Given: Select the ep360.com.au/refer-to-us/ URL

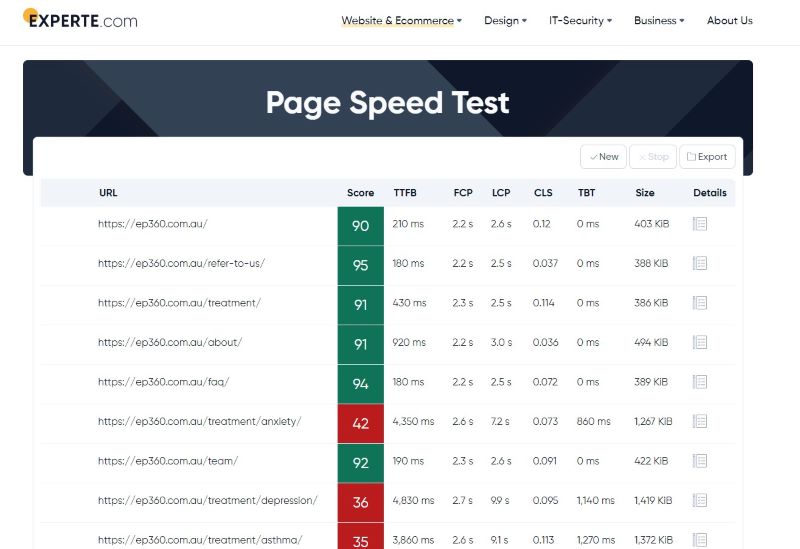Looking at the screenshot, I should pyautogui.click(x=181, y=263).
